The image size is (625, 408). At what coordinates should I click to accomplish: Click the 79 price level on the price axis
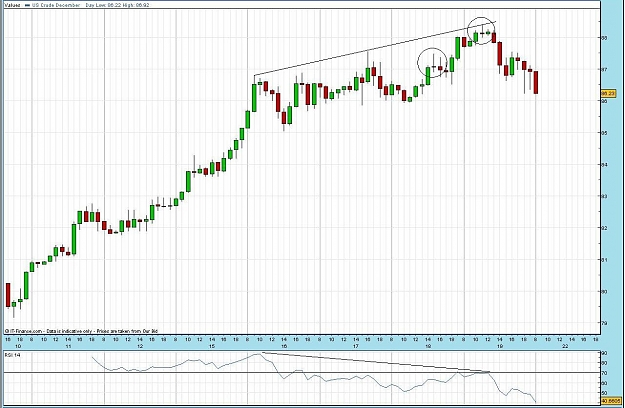(605, 323)
